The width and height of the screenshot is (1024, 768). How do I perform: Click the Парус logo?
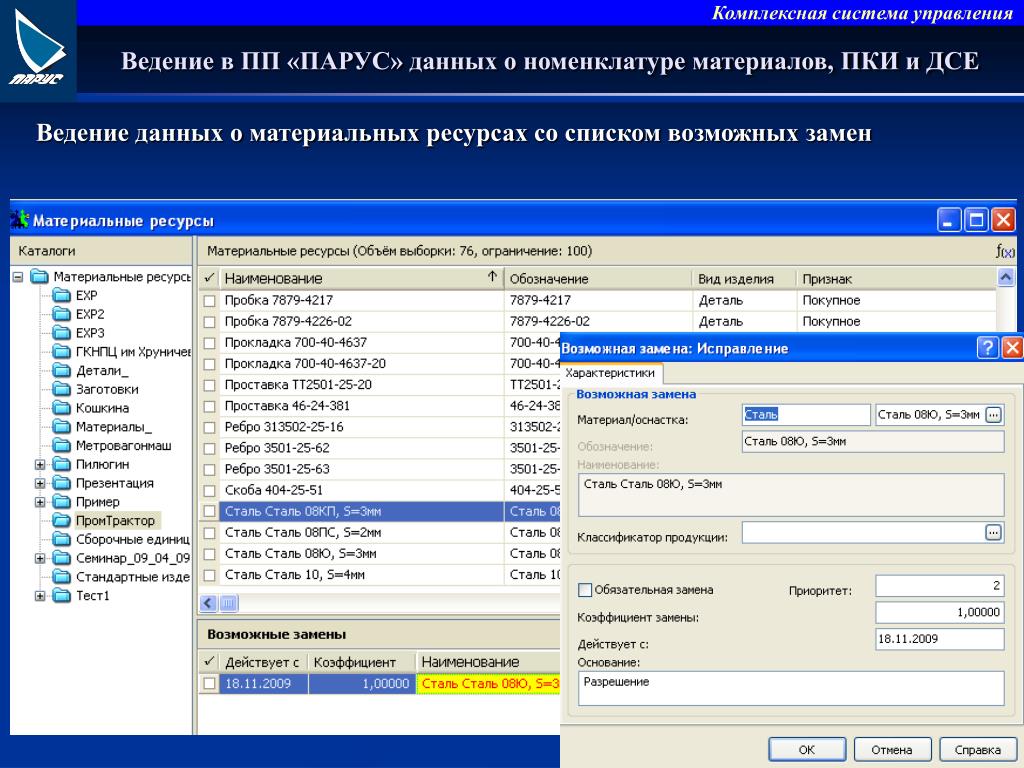(x=38, y=49)
